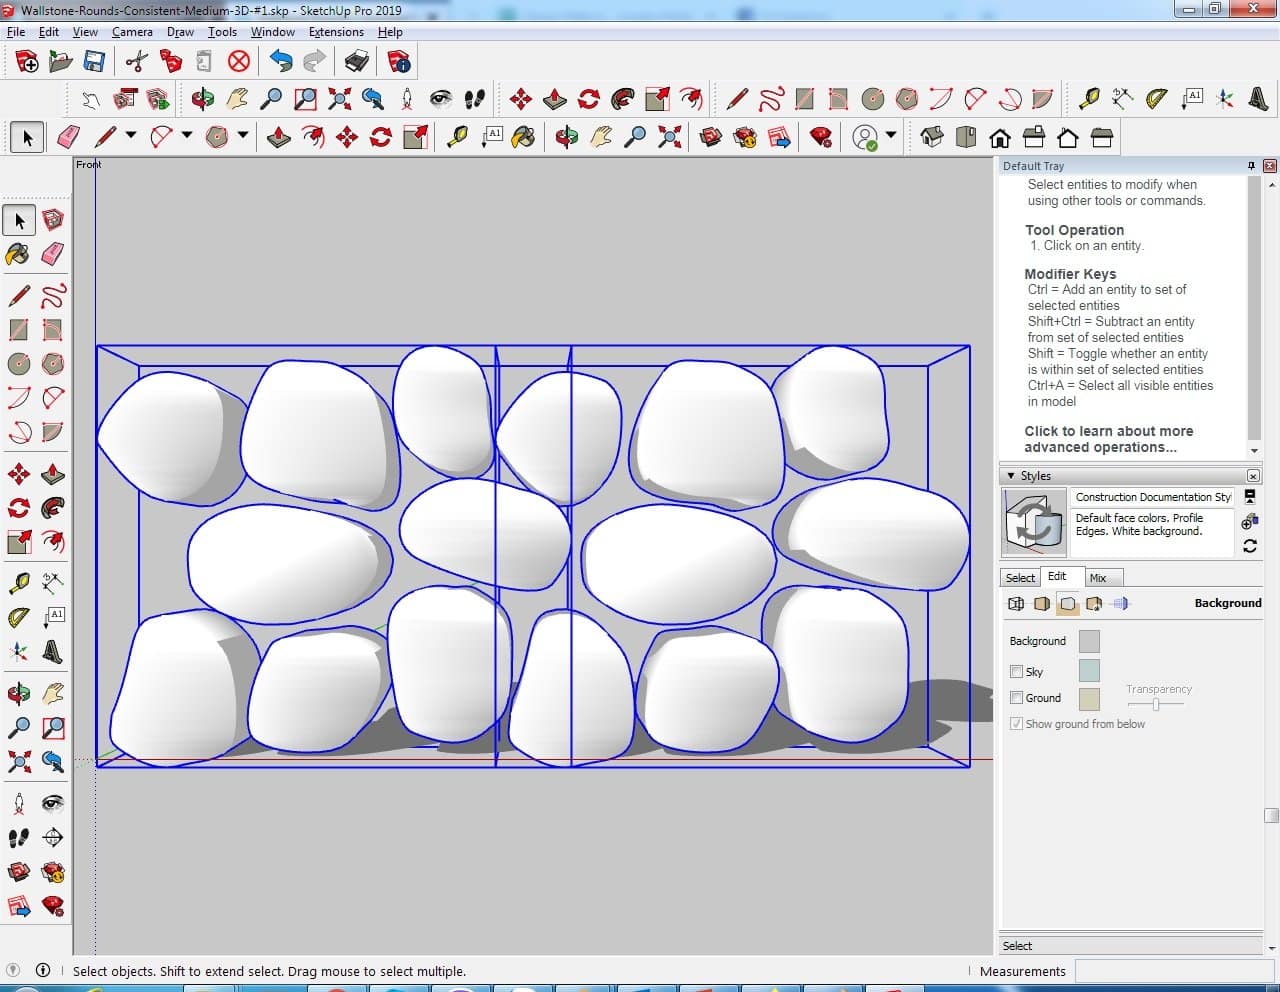The height and width of the screenshot is (992, 1280).
Task: Open the Extensions menu
Action: point(336,32)
